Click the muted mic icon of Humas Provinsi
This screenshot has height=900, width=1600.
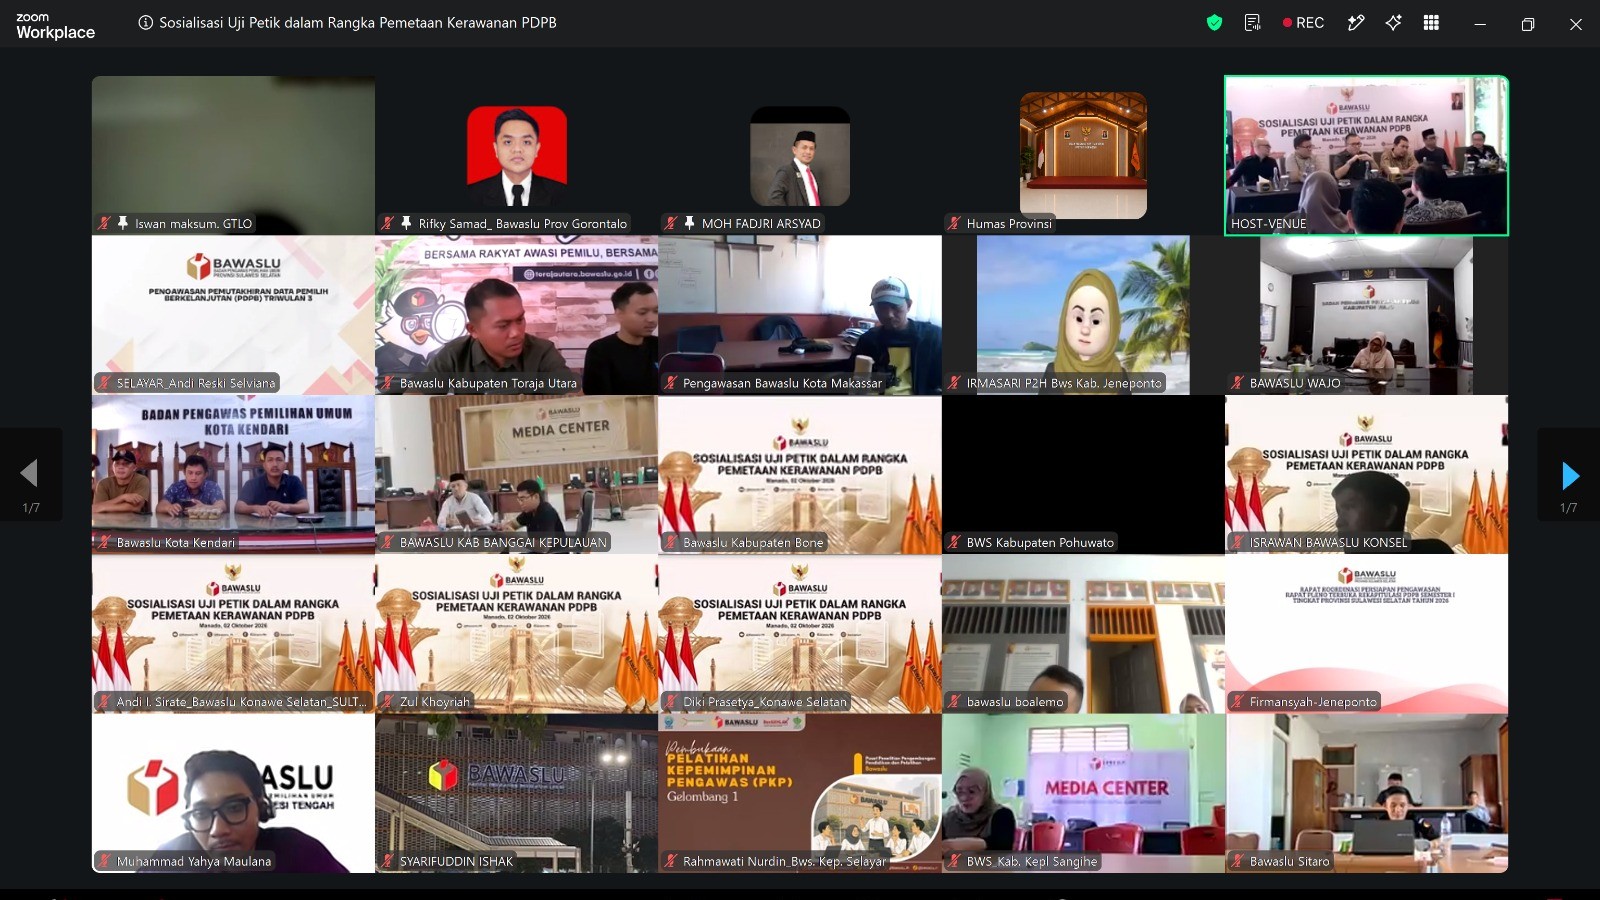point(955,224)
